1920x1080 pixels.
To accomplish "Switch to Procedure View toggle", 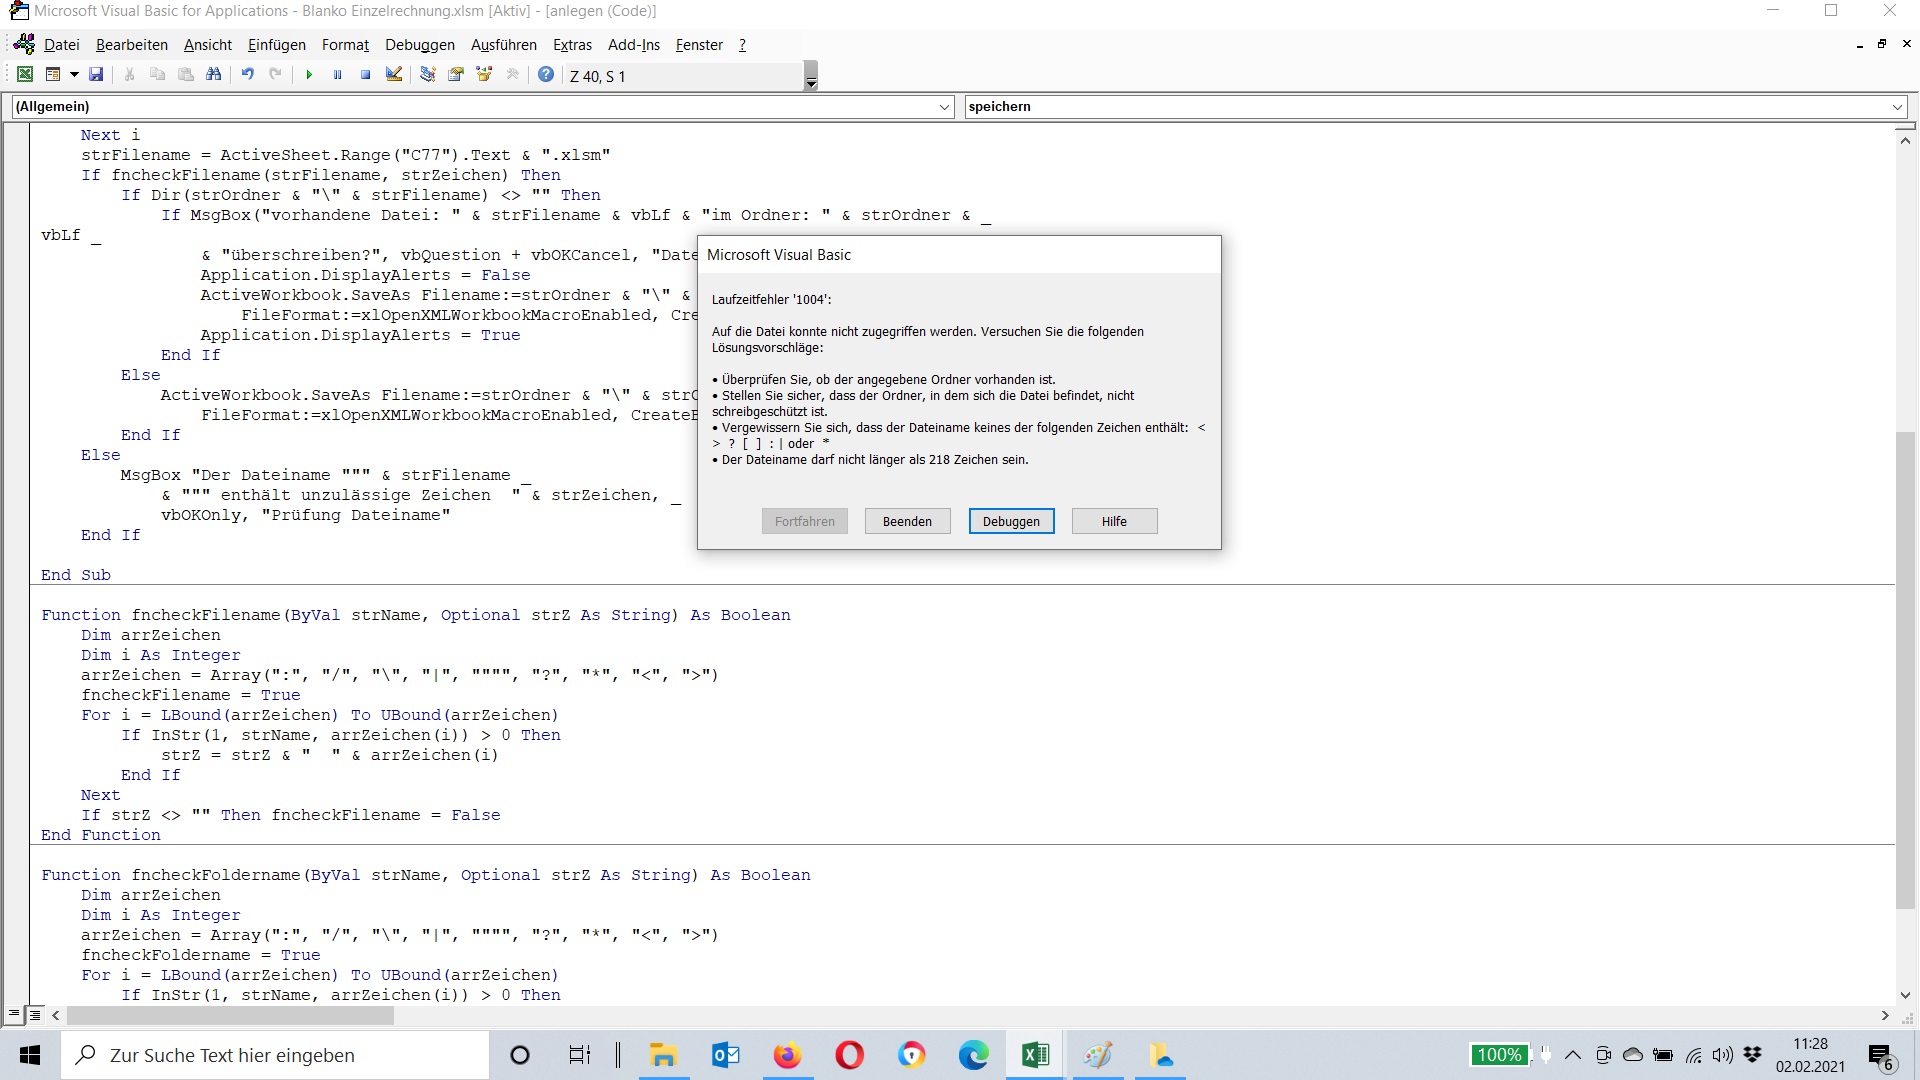I will click(x=14, y=1015).
